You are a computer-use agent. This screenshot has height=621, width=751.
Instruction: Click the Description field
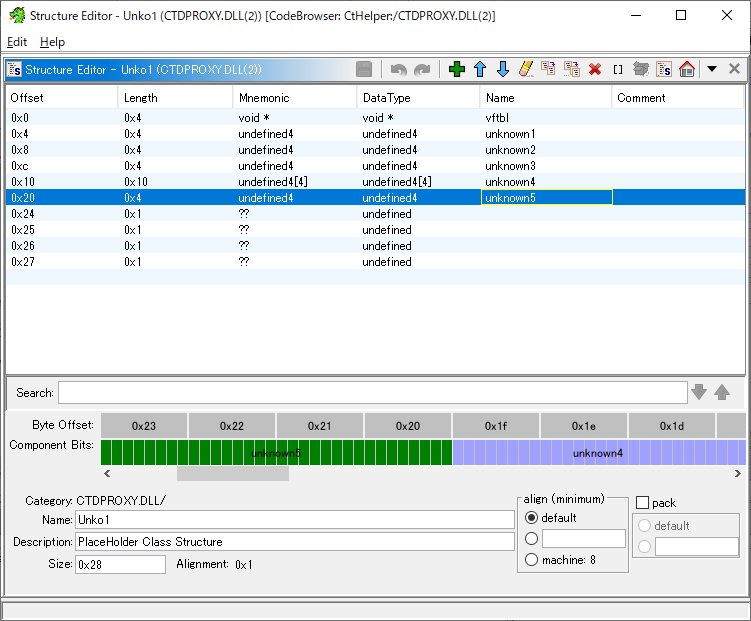pos(295,542)
